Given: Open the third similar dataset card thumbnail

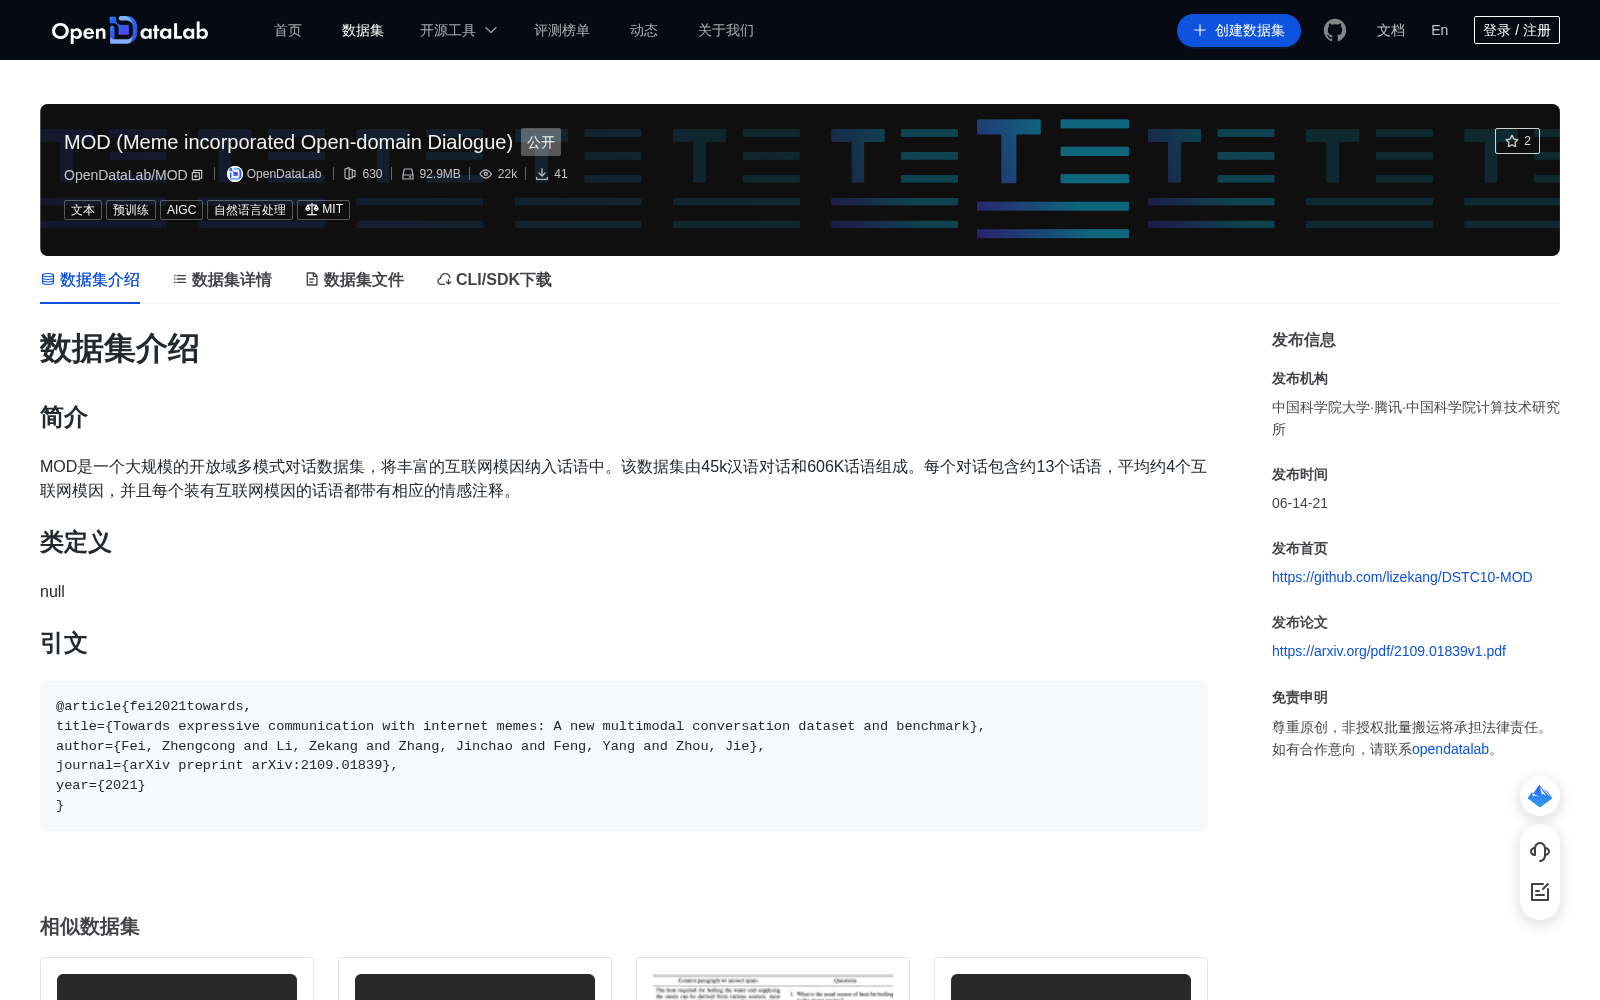Looking at the screenshot, I should [773, 986].
